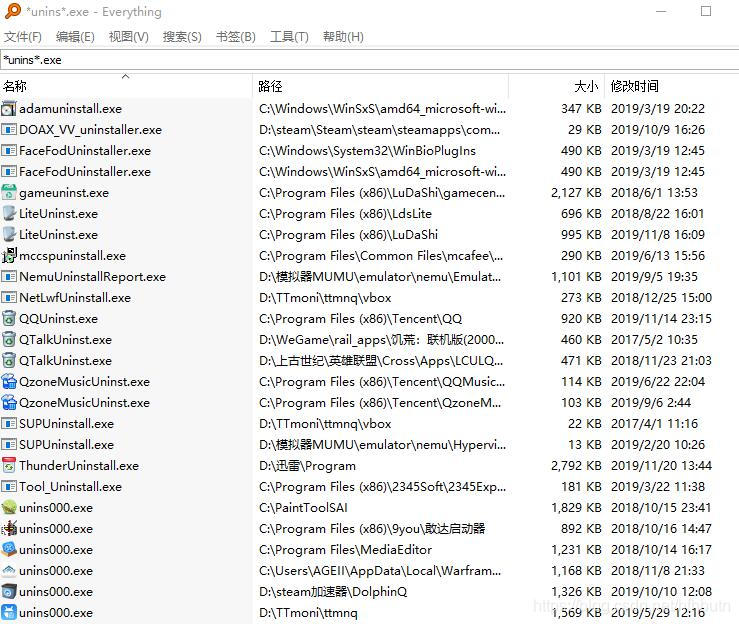Click the QzoneMusicUninst.exe icon in QQMusic row
The width and height of the screenshot is (739, 624).
coord(8,382)
